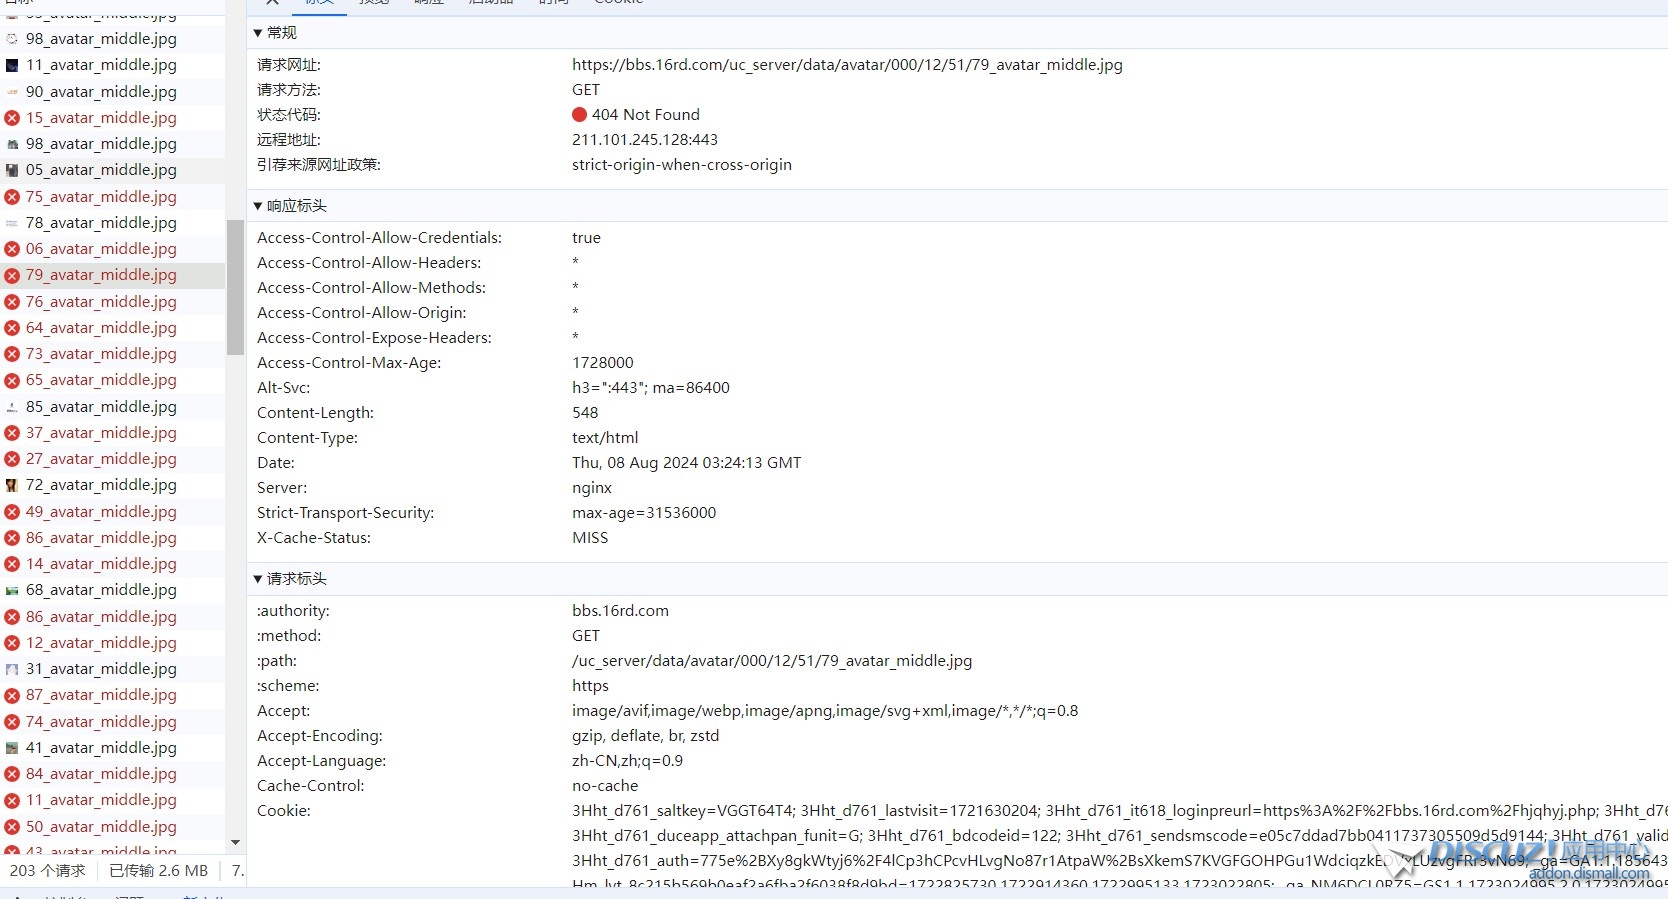Click the thumbnail icon of 68_avatar_middle.jpg
The image size is (1668, 899).
pos(12,590)
